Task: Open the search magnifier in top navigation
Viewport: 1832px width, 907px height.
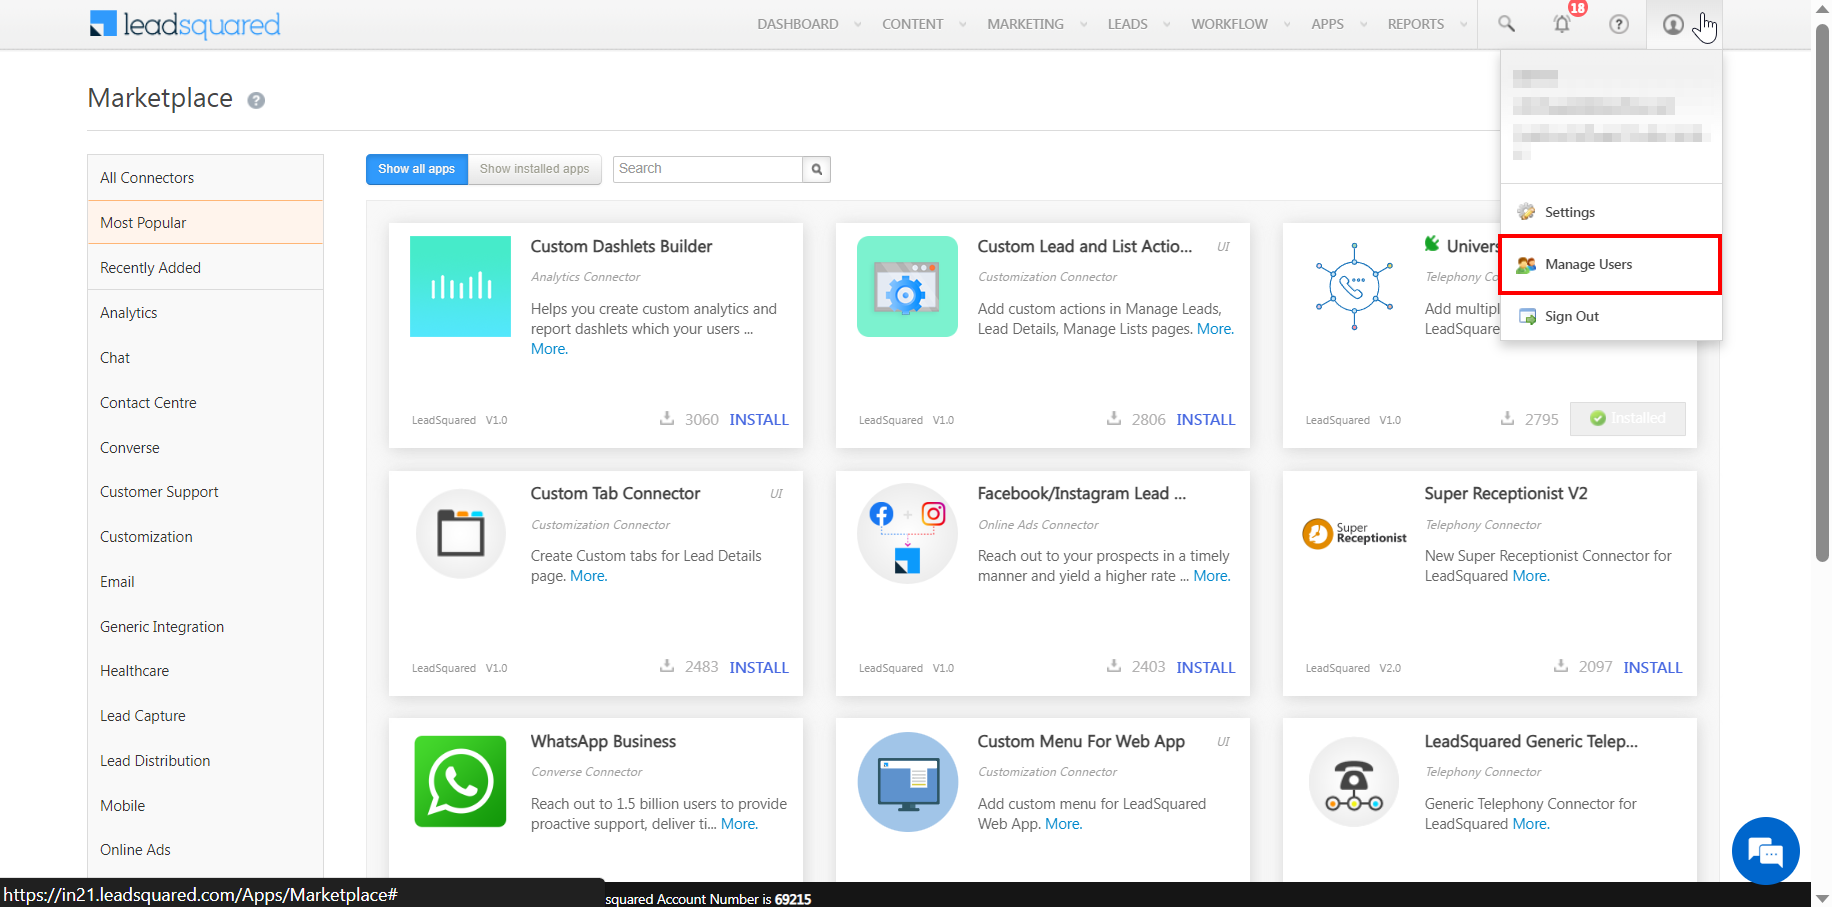Action: (1506, 24)
